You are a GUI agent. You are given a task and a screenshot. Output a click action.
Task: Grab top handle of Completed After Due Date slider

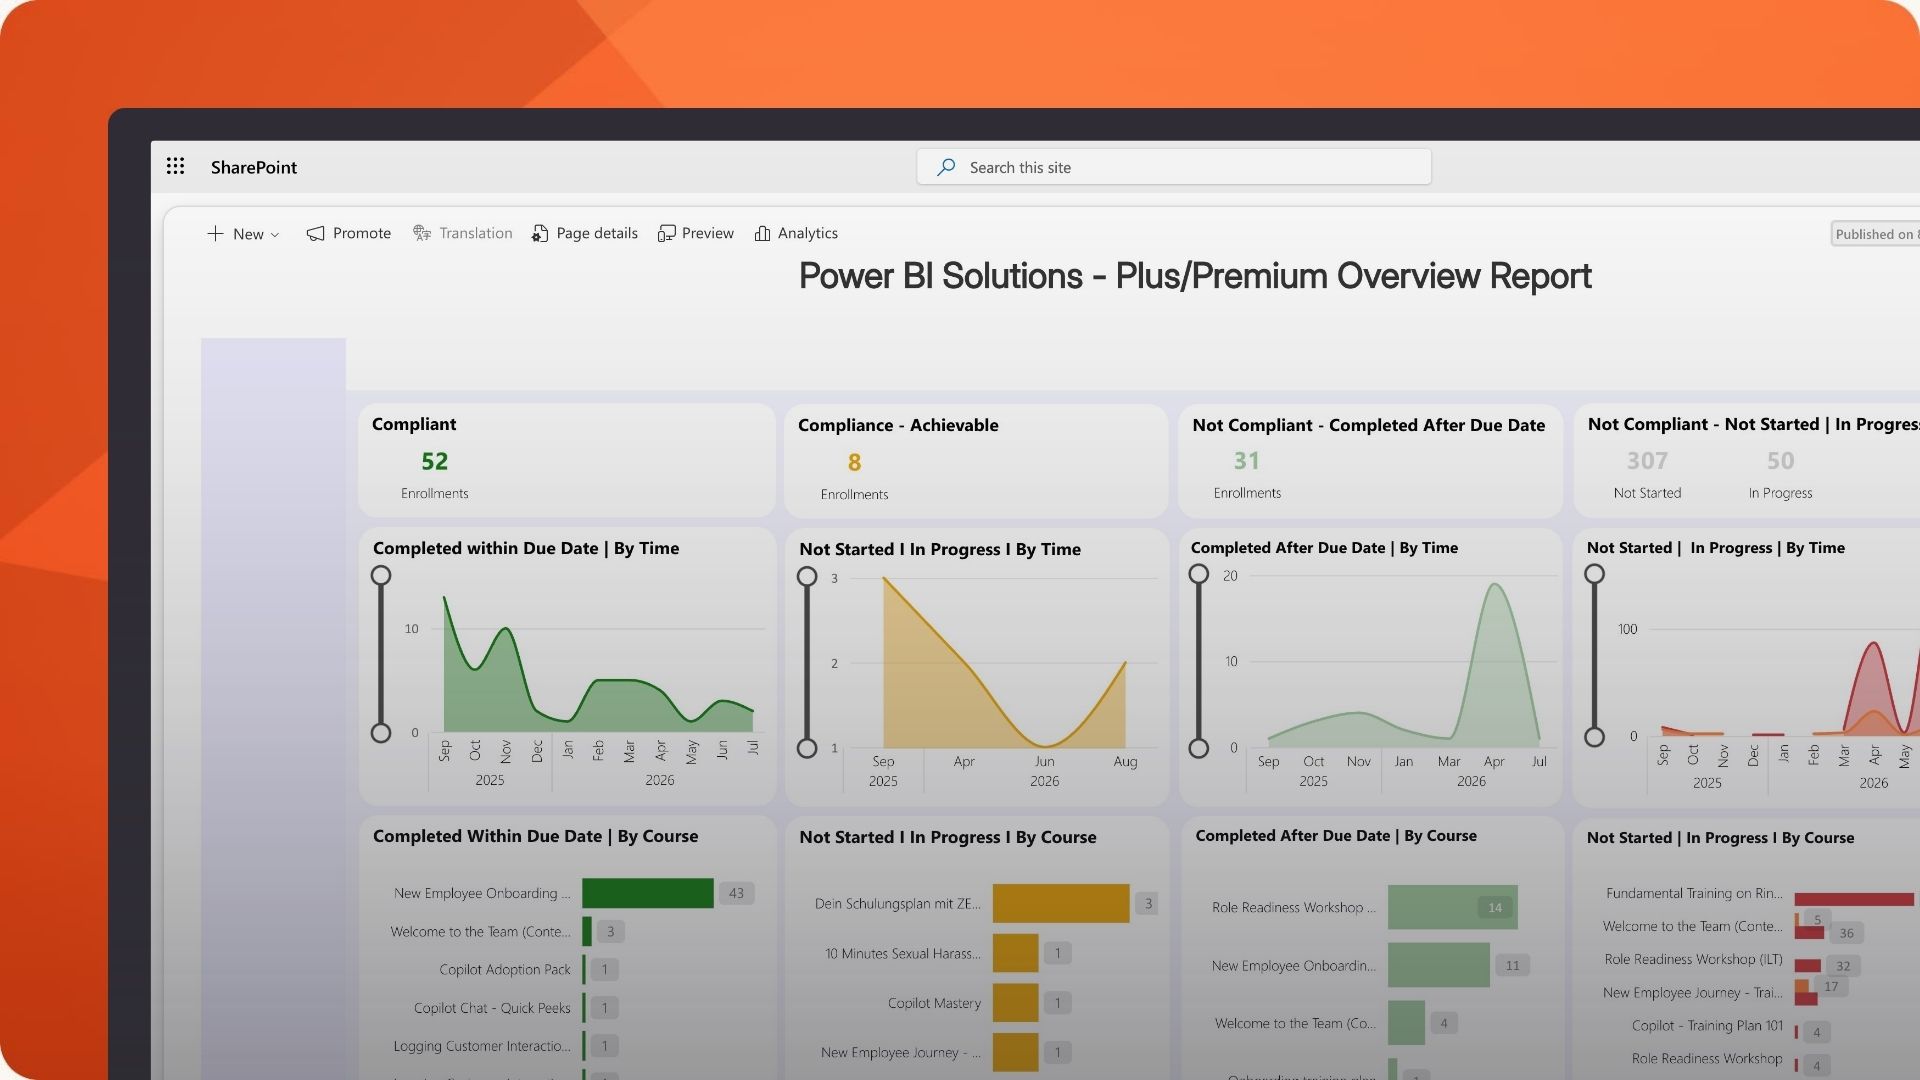1199,574
